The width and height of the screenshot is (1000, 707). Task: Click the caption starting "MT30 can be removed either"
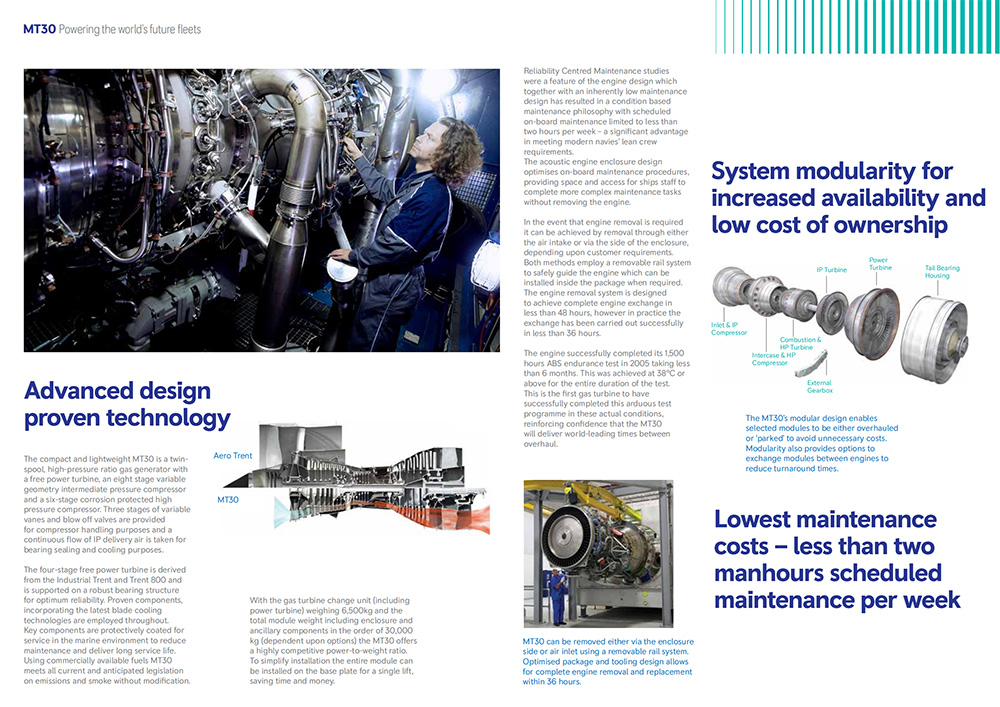pos(608,662)
